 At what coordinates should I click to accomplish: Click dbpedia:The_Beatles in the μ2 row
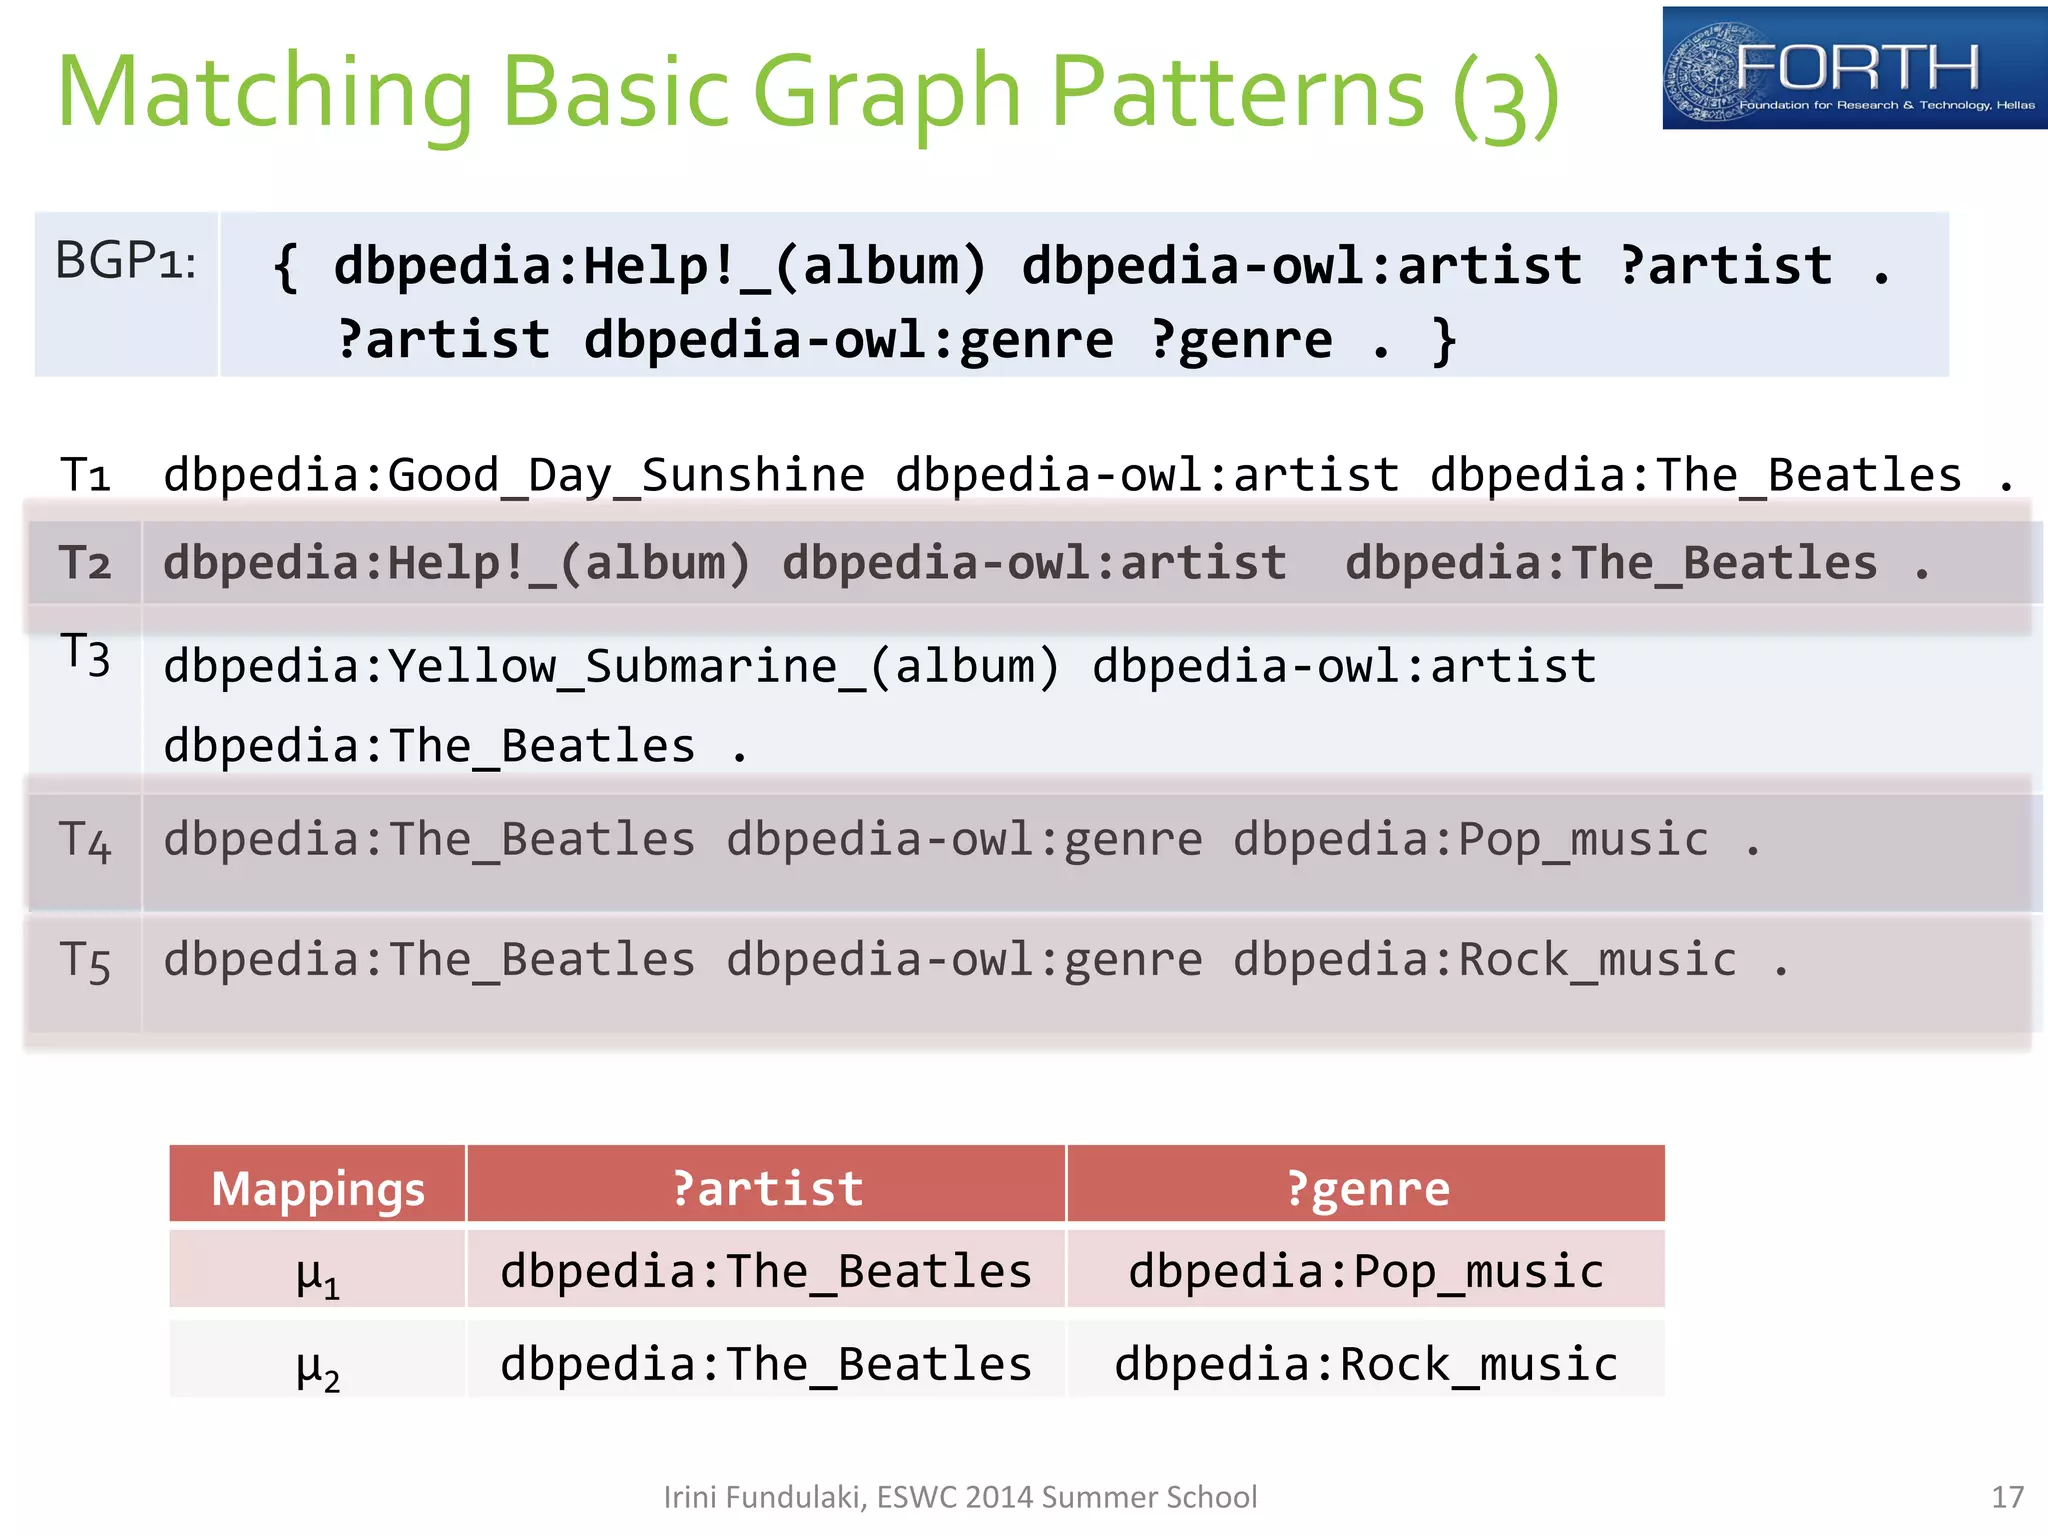(x=766, y=1364)
